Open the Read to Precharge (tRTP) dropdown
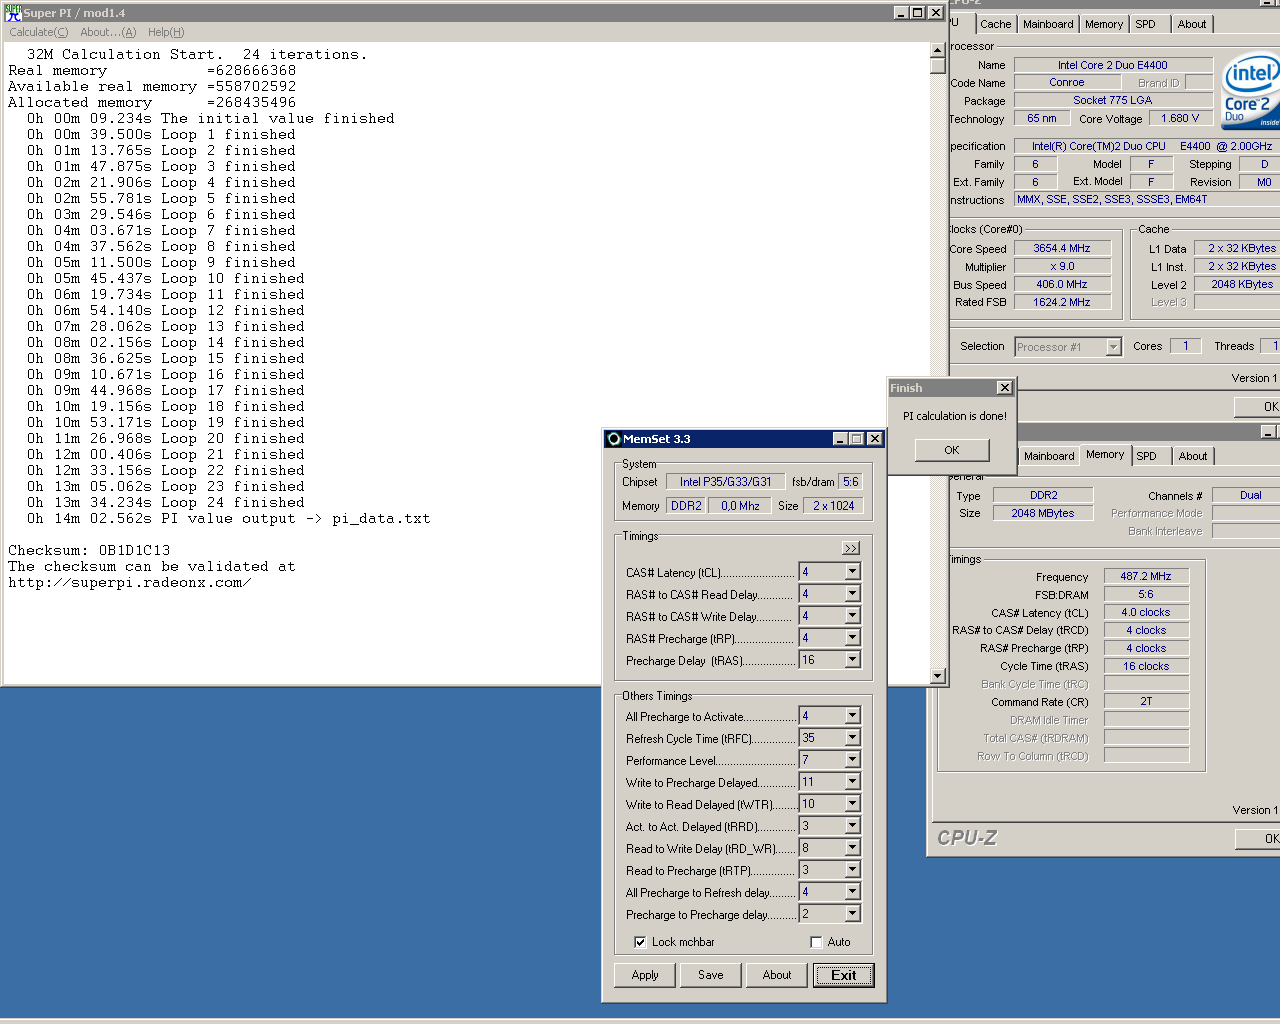This screenshot has width=1280, height=1024. (x=852, y=870)
